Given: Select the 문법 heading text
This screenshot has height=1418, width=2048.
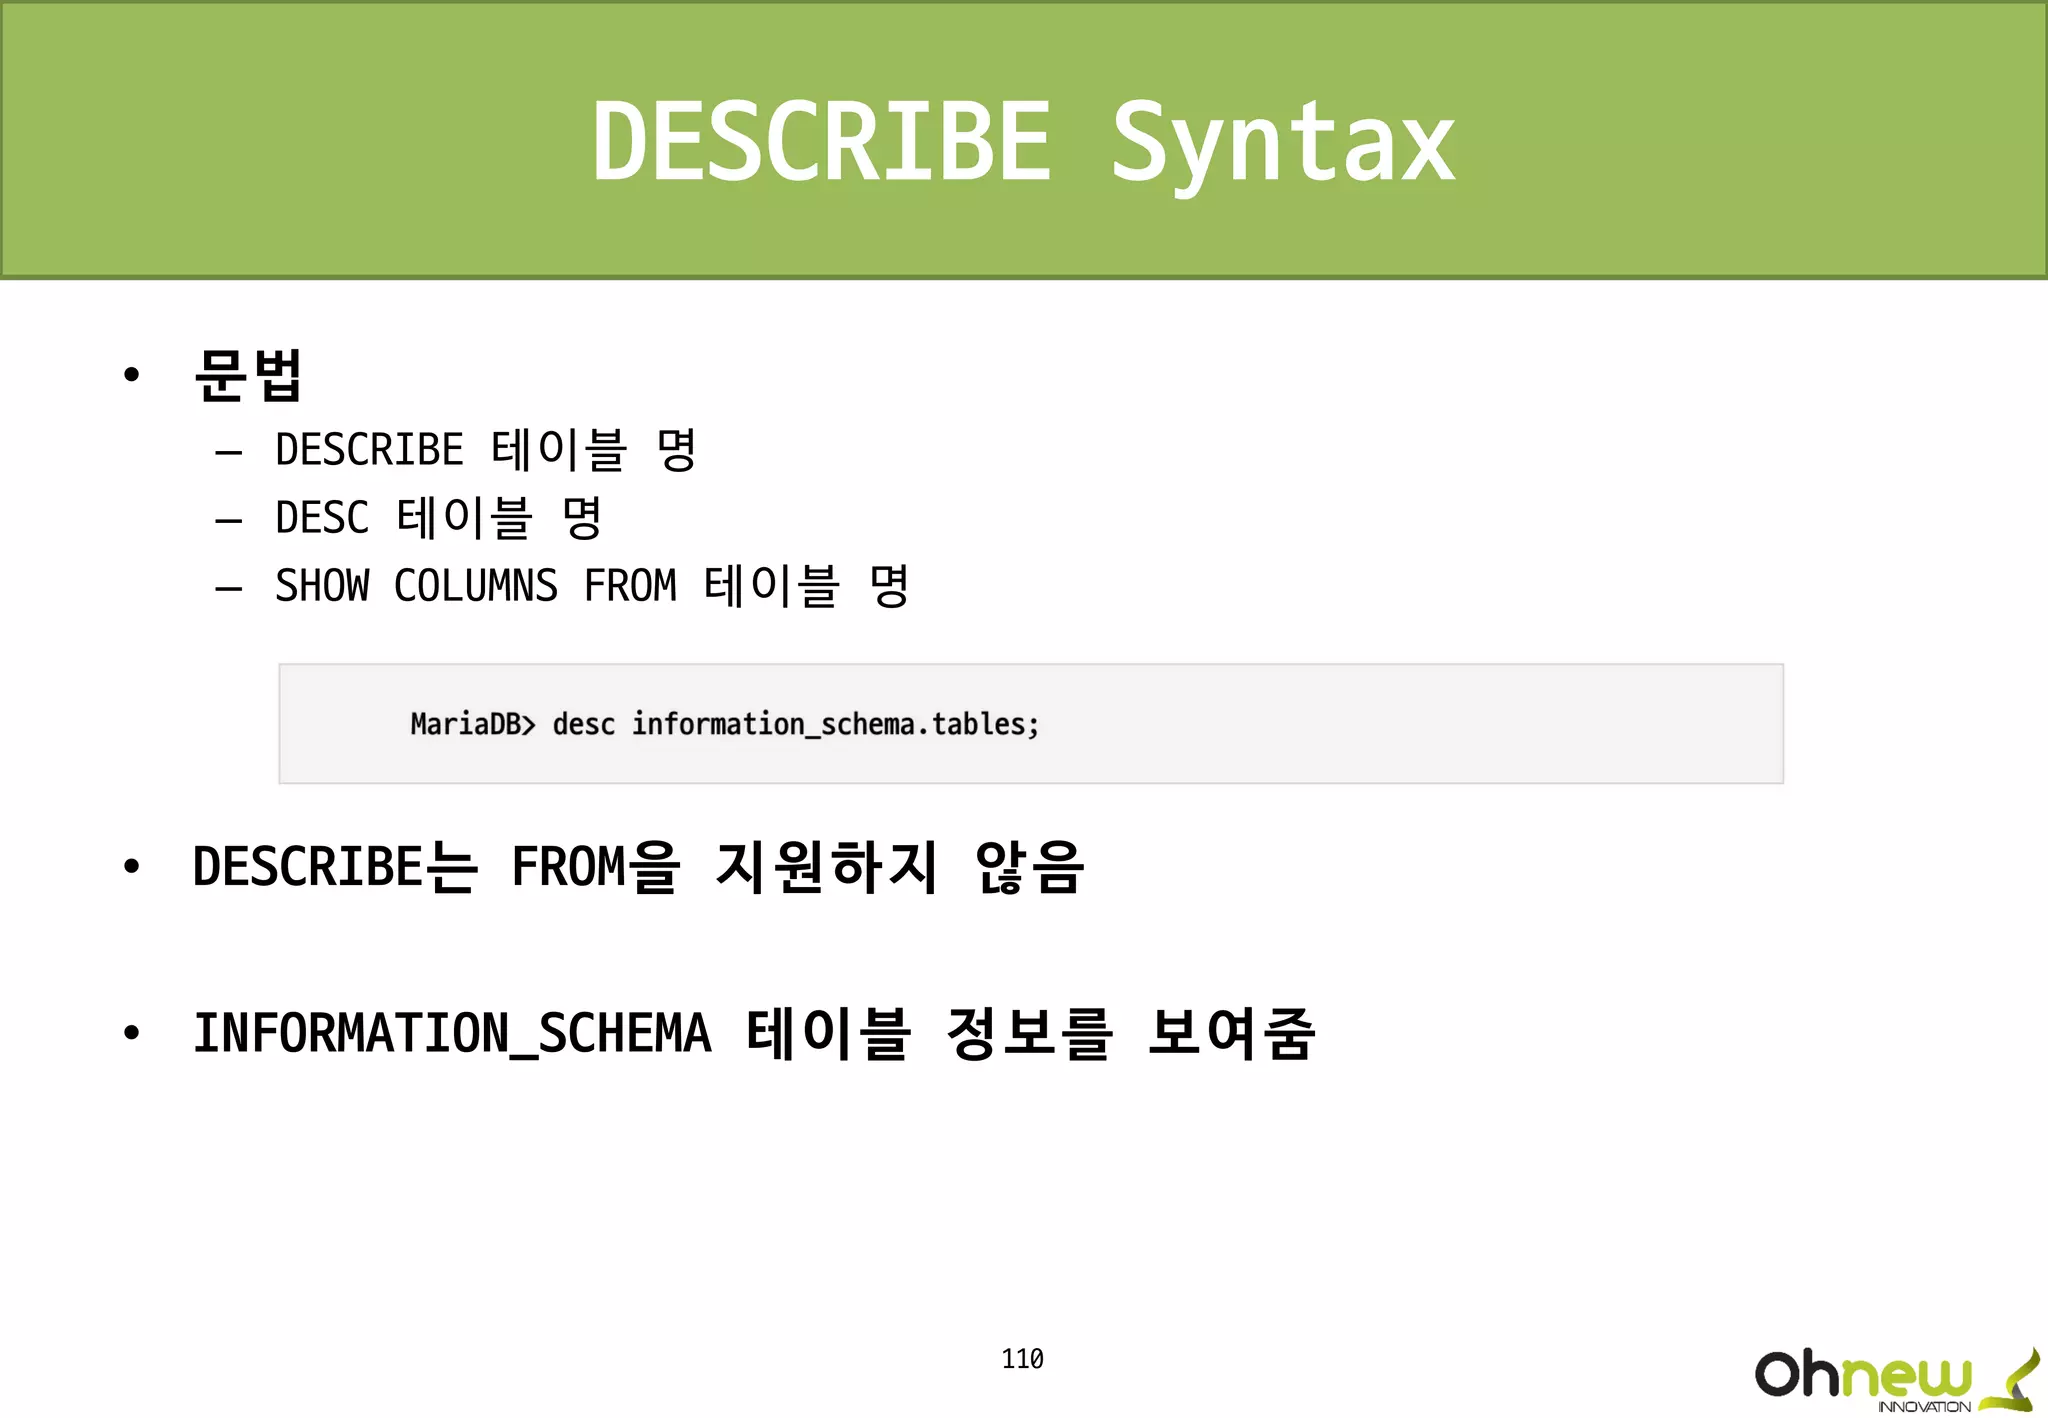Looking at the screenshot, I should coord(248,375).
